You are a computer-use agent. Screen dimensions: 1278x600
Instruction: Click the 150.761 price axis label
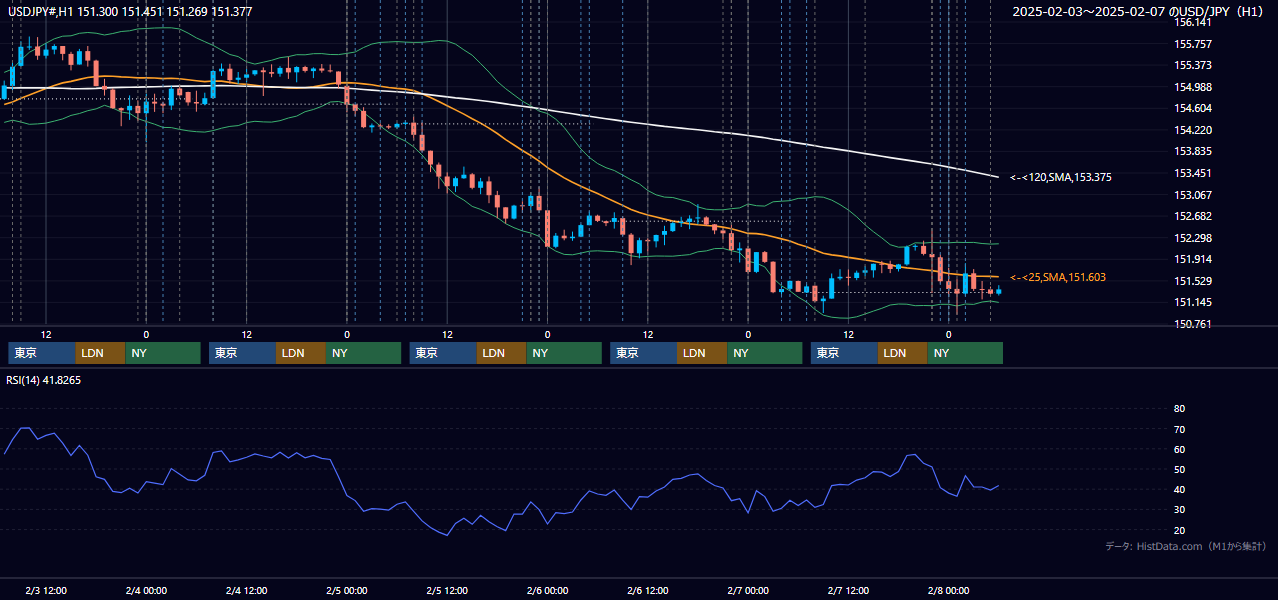coord(1192,324)
